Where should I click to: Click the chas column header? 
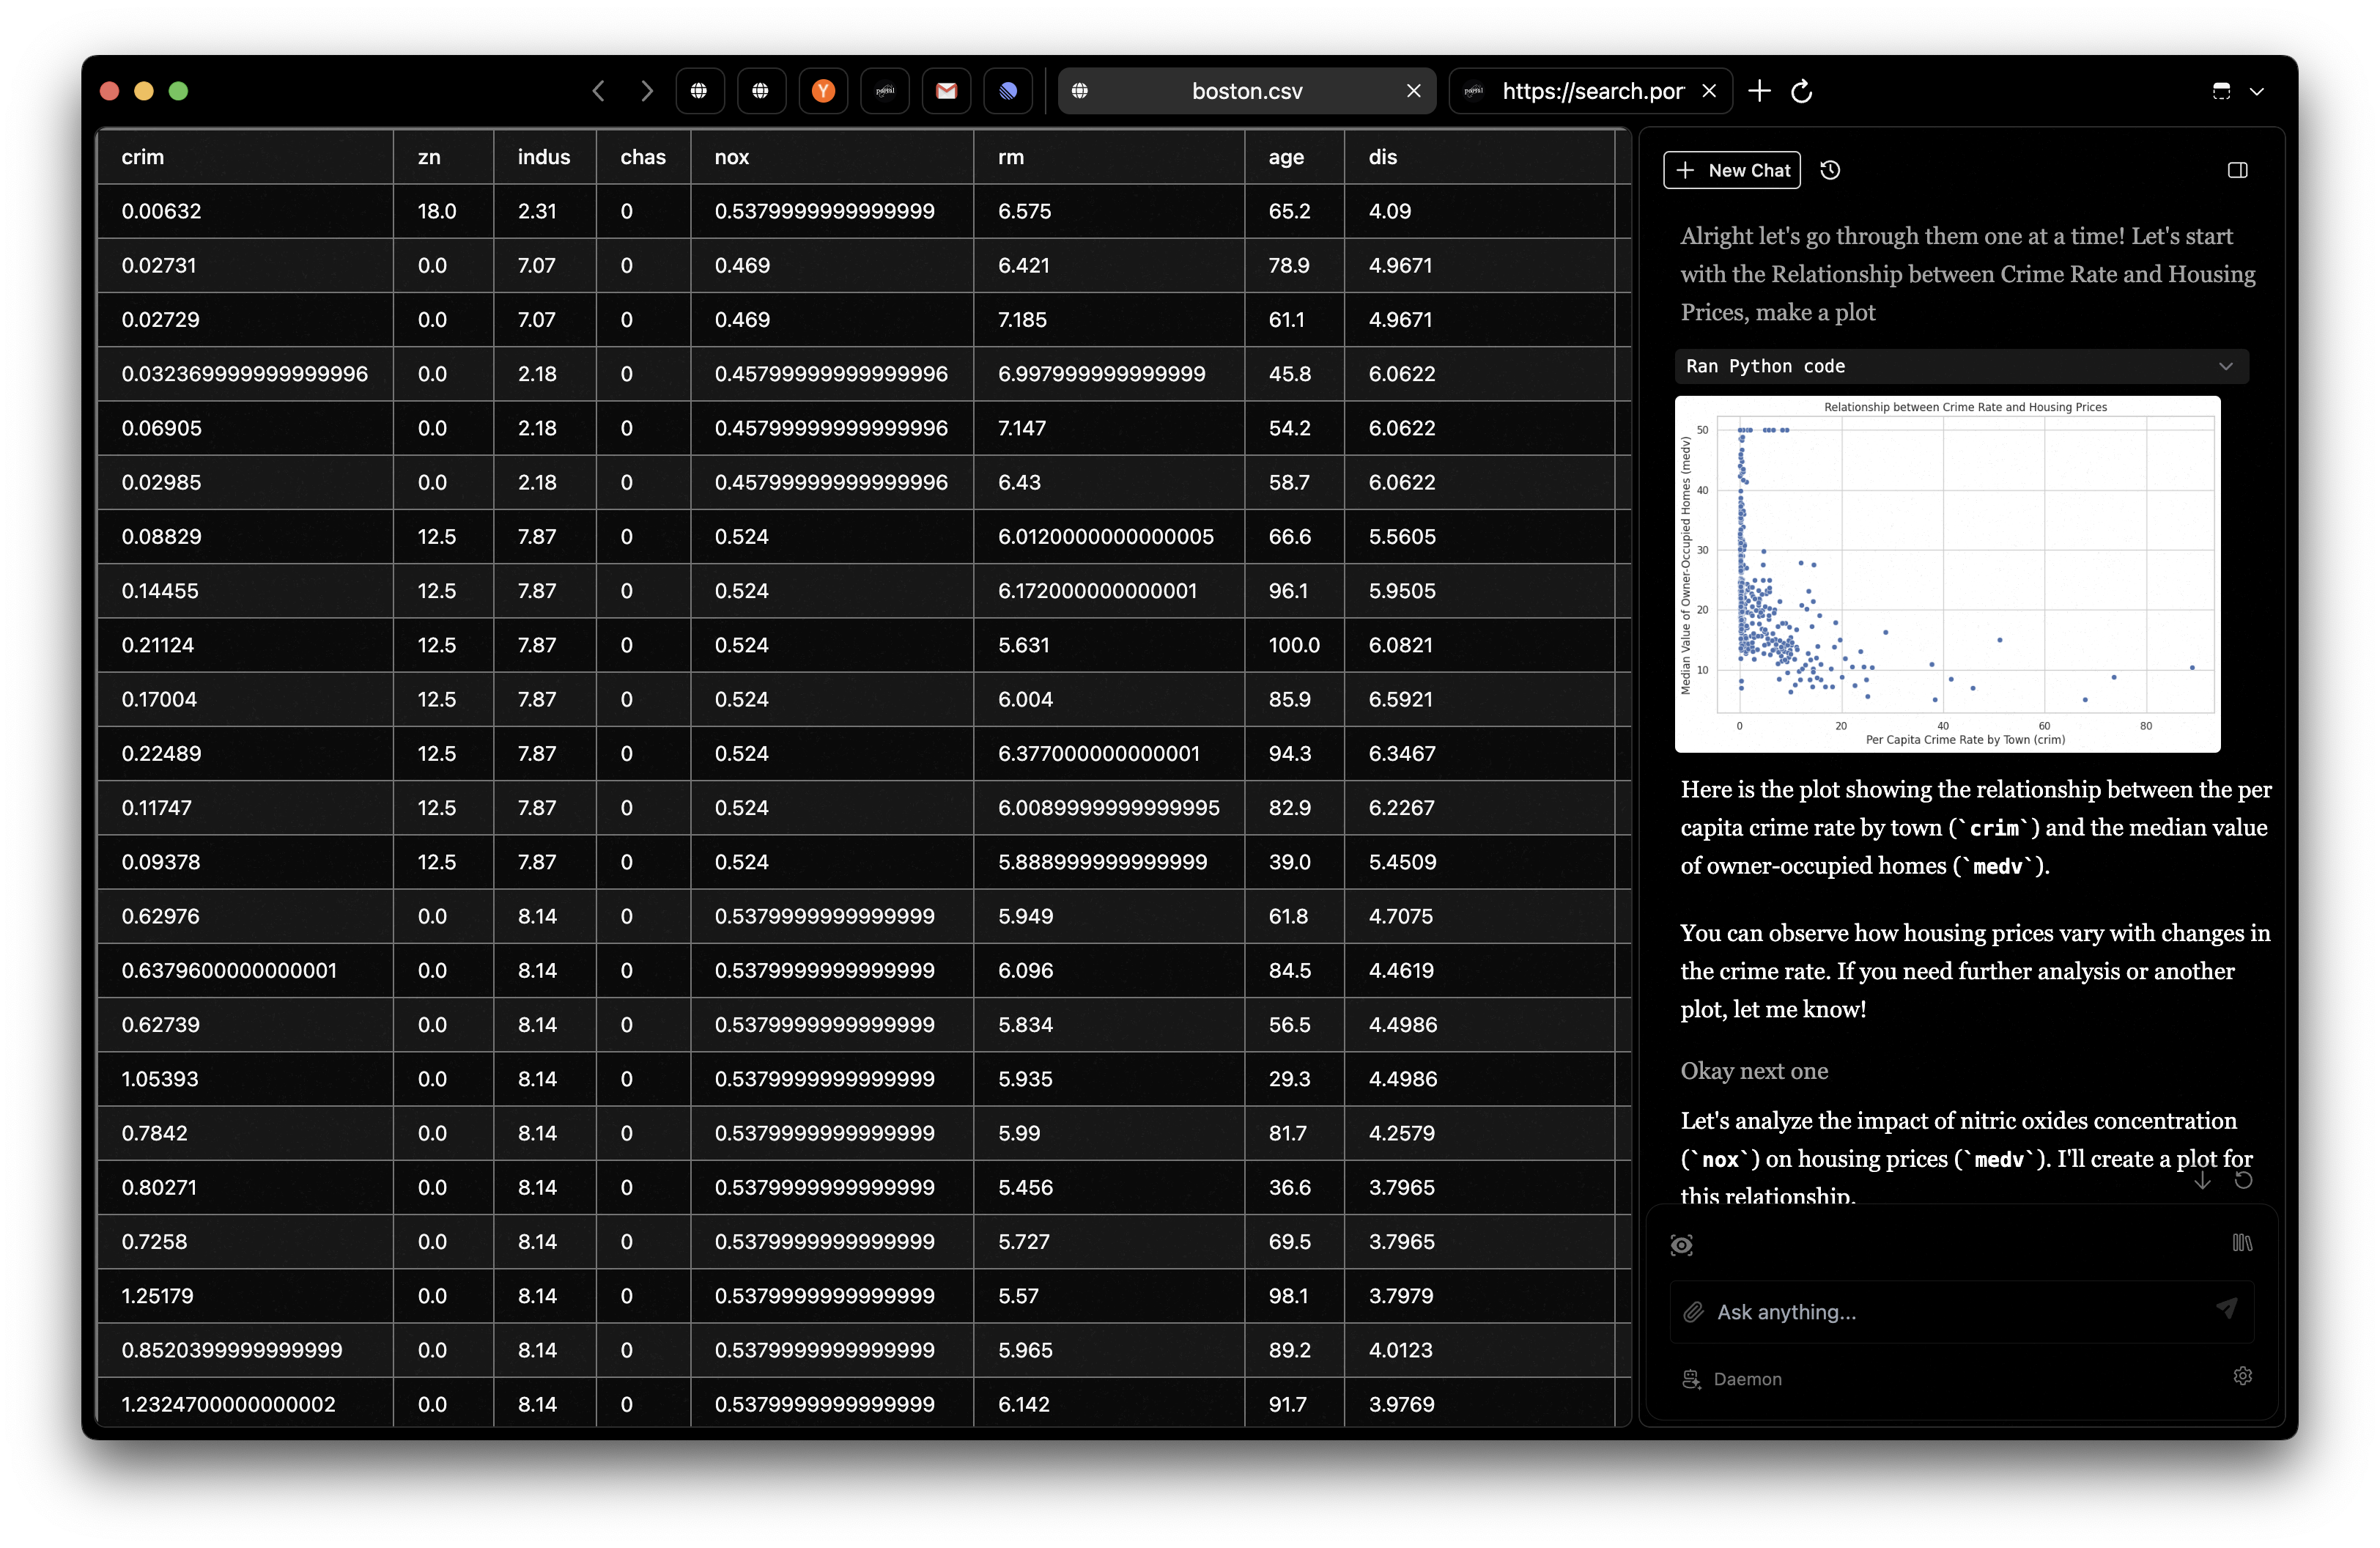pos(643,157)
